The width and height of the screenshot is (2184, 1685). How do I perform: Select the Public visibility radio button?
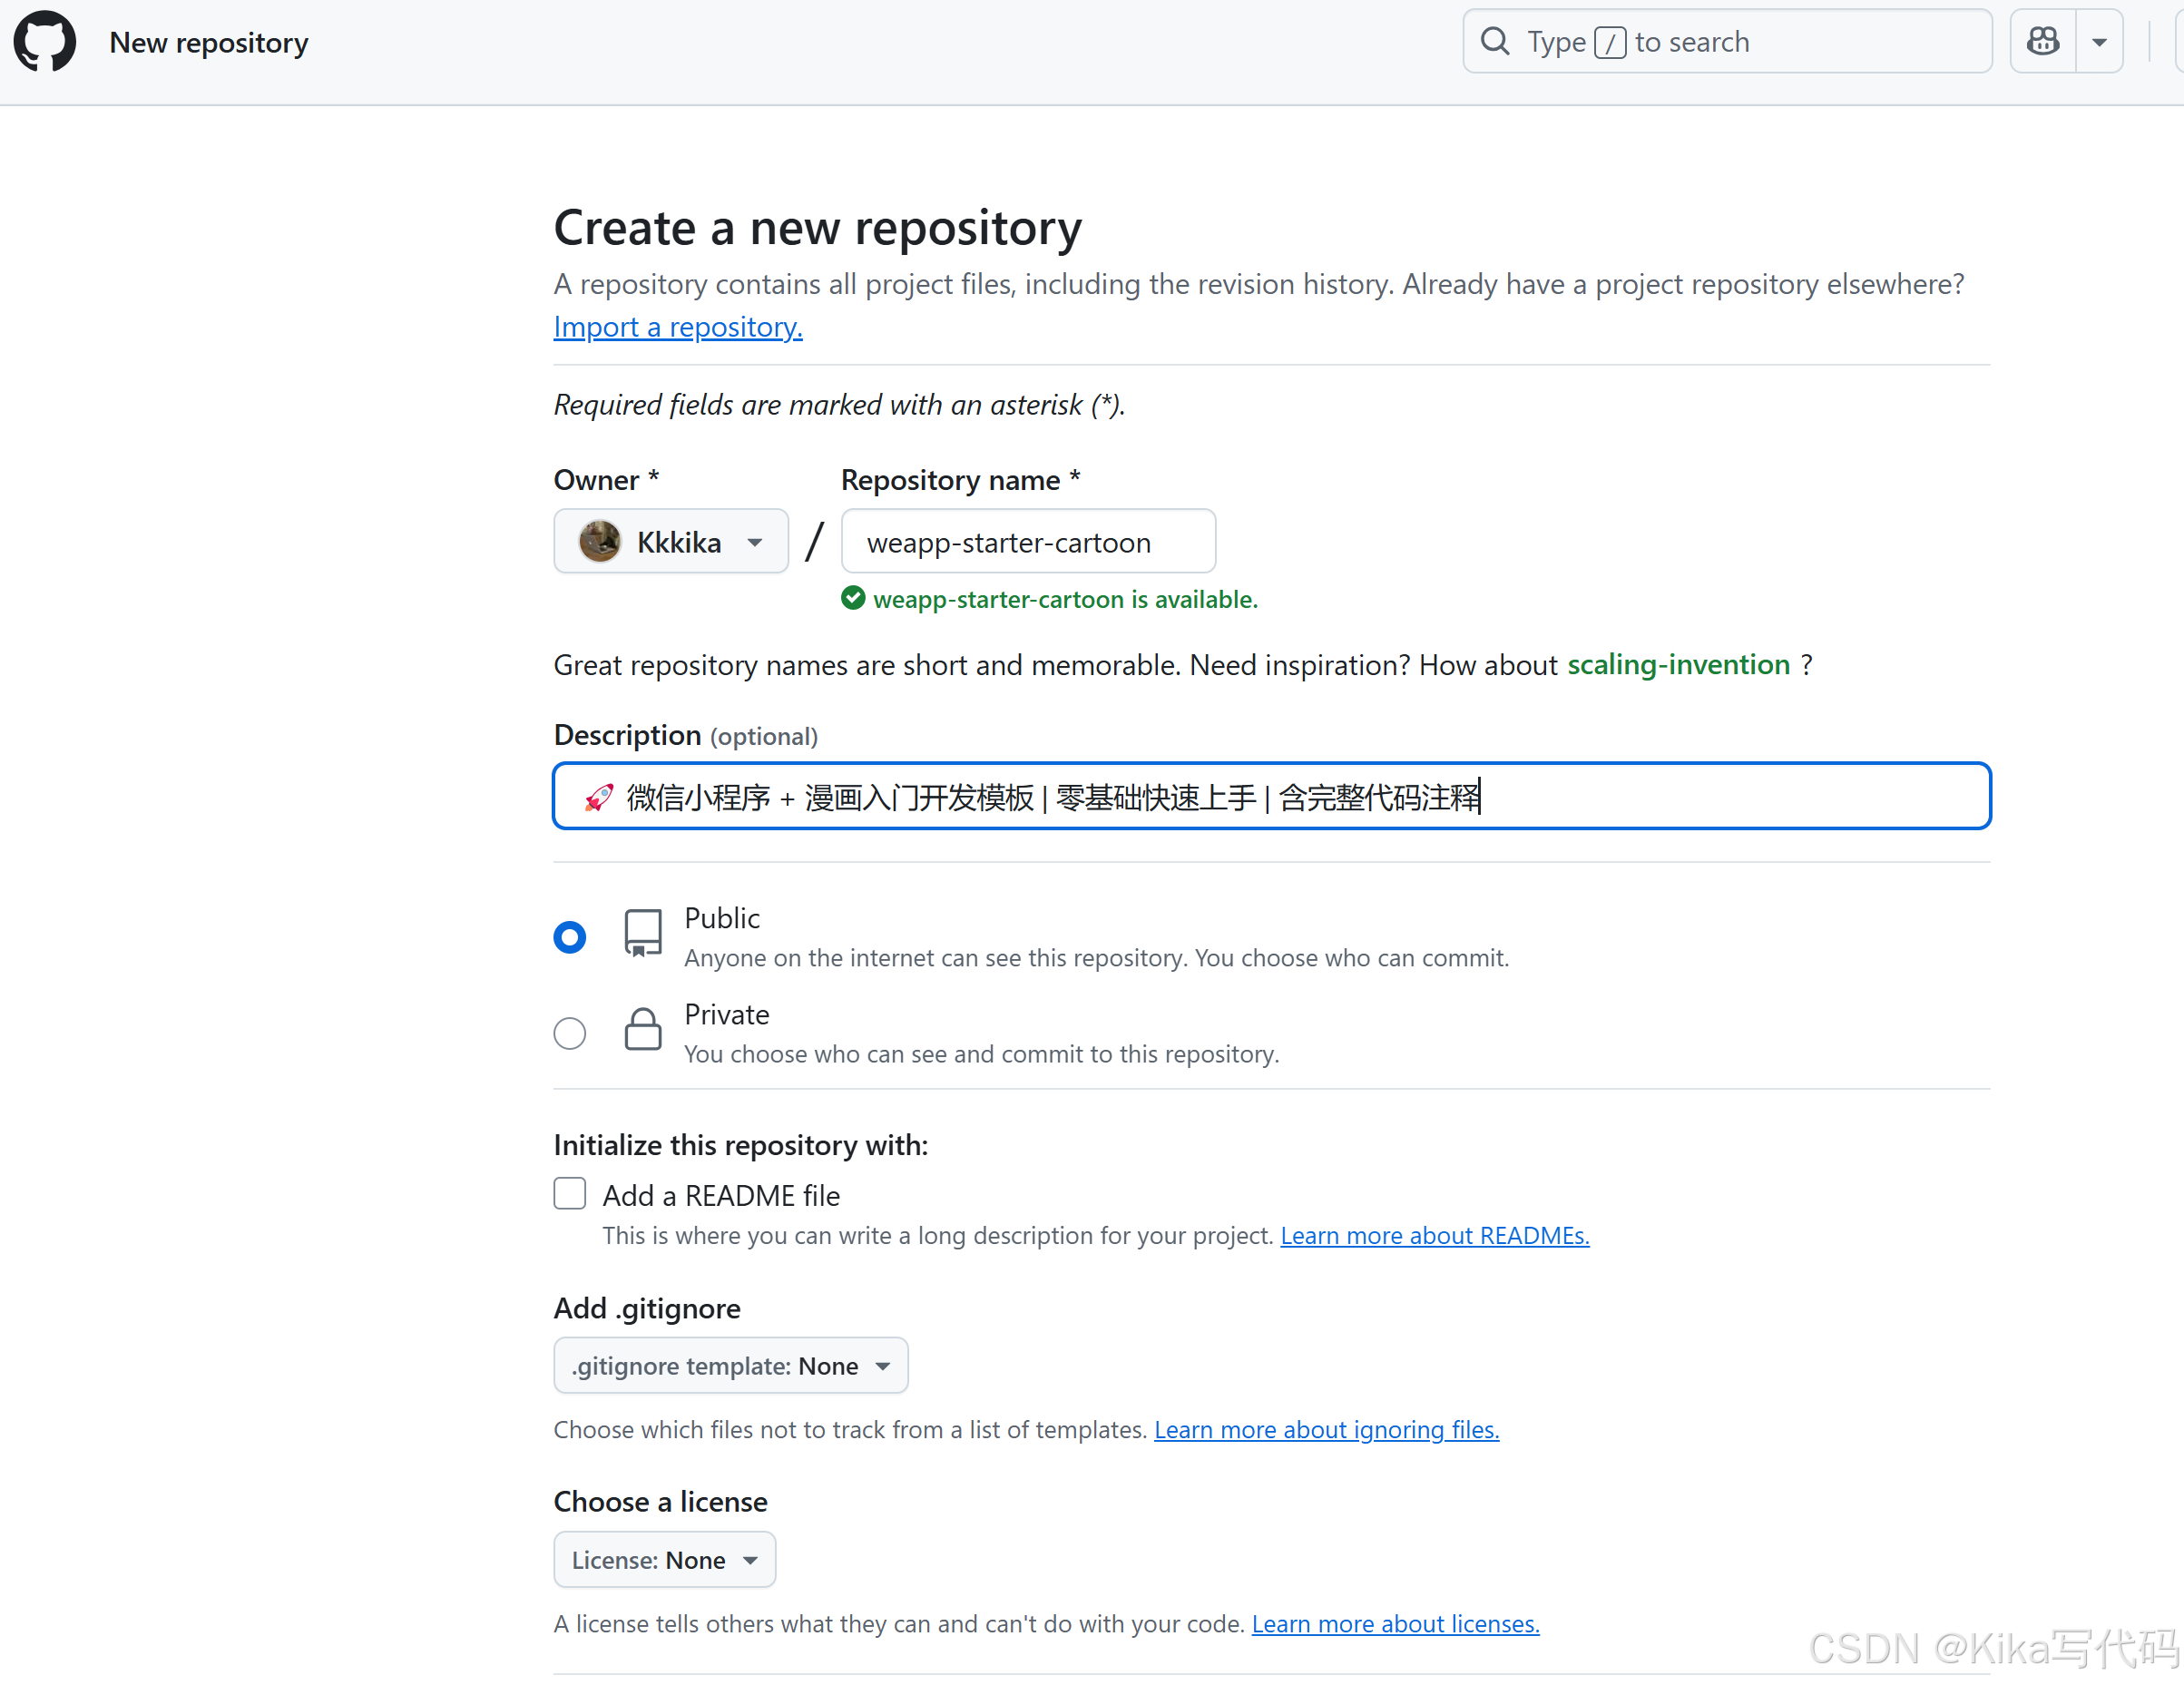(x=570, y=937)
